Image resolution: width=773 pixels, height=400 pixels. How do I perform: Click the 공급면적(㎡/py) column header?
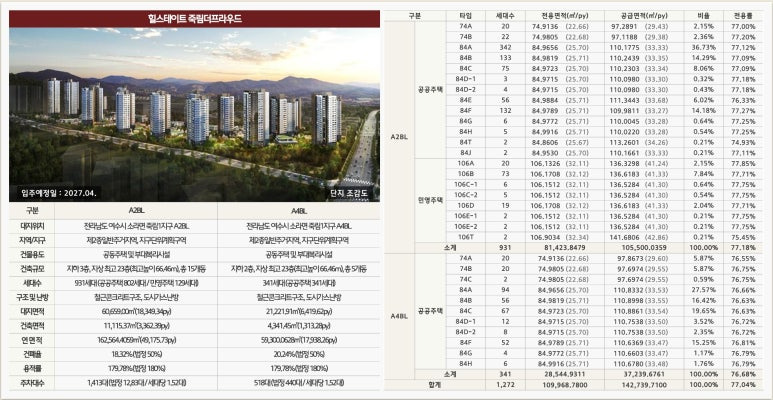click(643, 16)
